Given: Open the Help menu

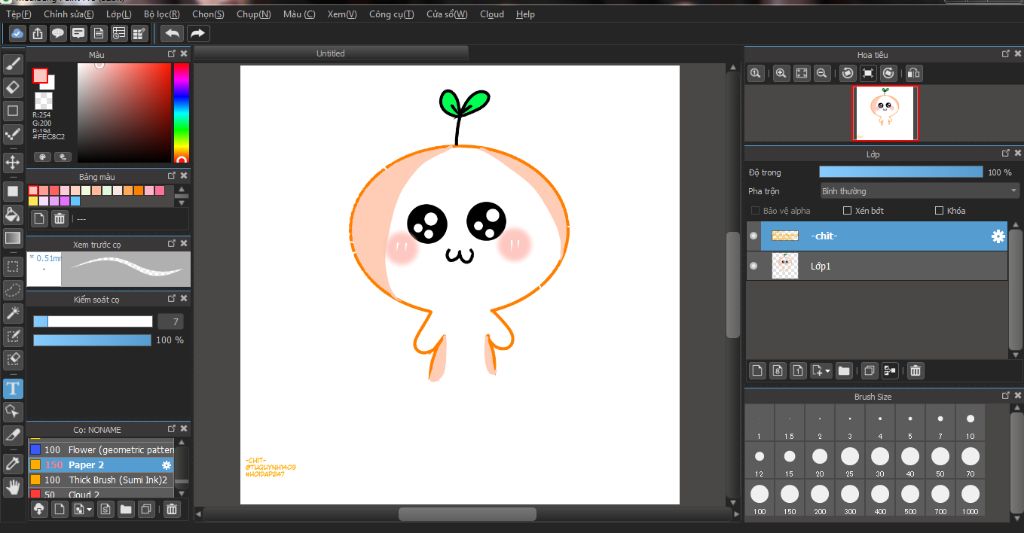Looking at the screenshot, I should click(525, 14).
